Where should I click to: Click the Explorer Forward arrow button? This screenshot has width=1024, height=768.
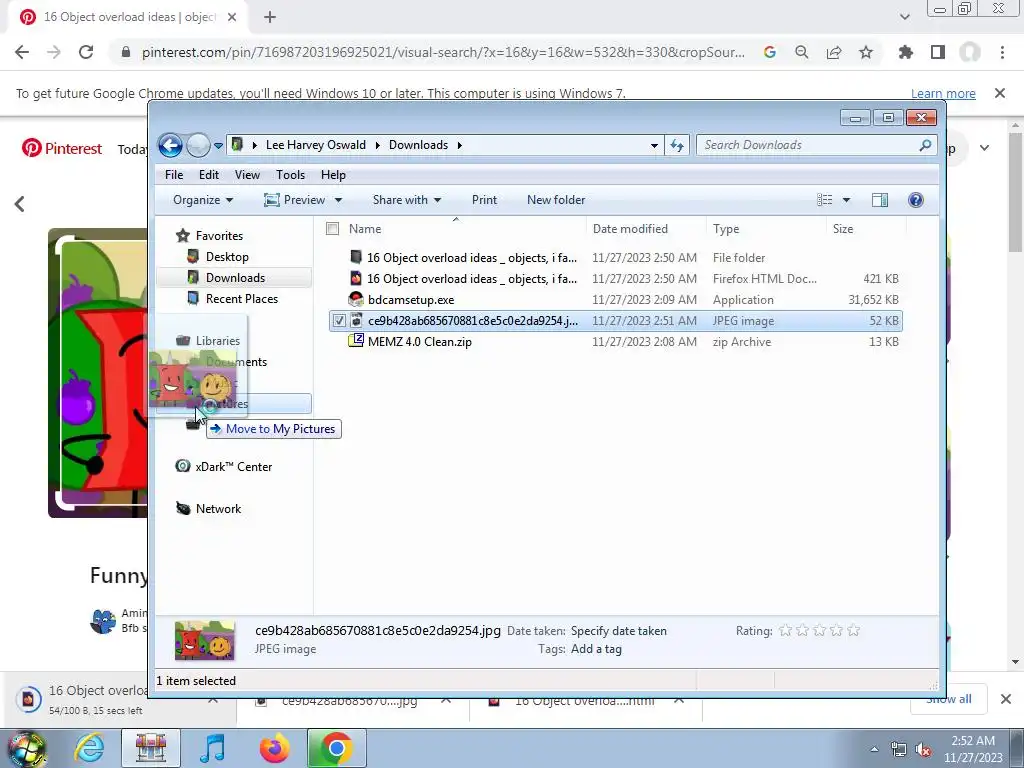198,145
